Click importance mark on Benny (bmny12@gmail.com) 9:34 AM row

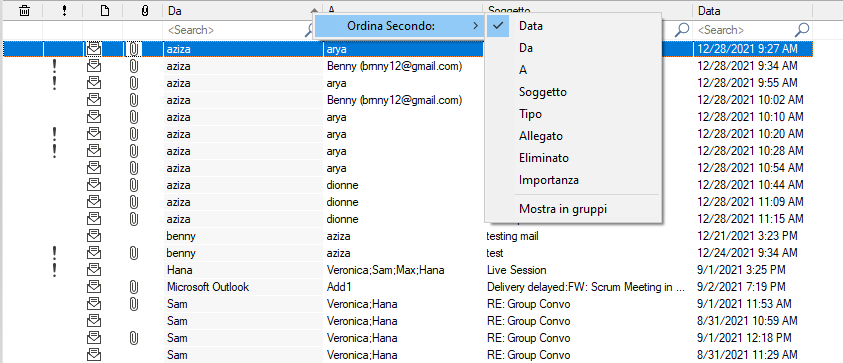point(54,66)
